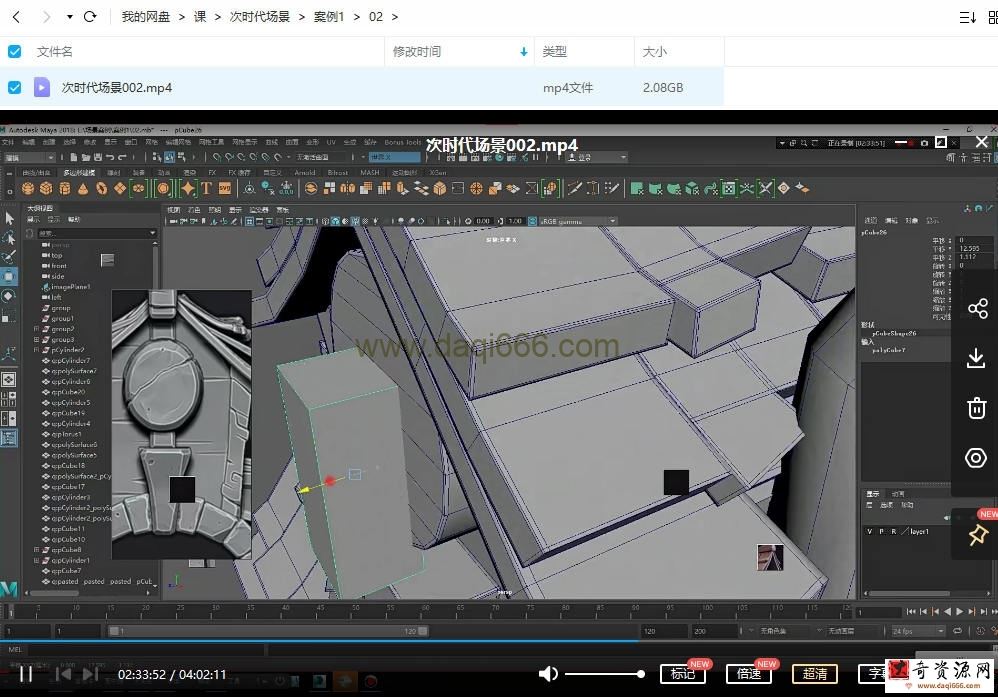This screenshot has width=998, height=697.
Task: Expand the group2 node in outliner
Action: (36, 329)
